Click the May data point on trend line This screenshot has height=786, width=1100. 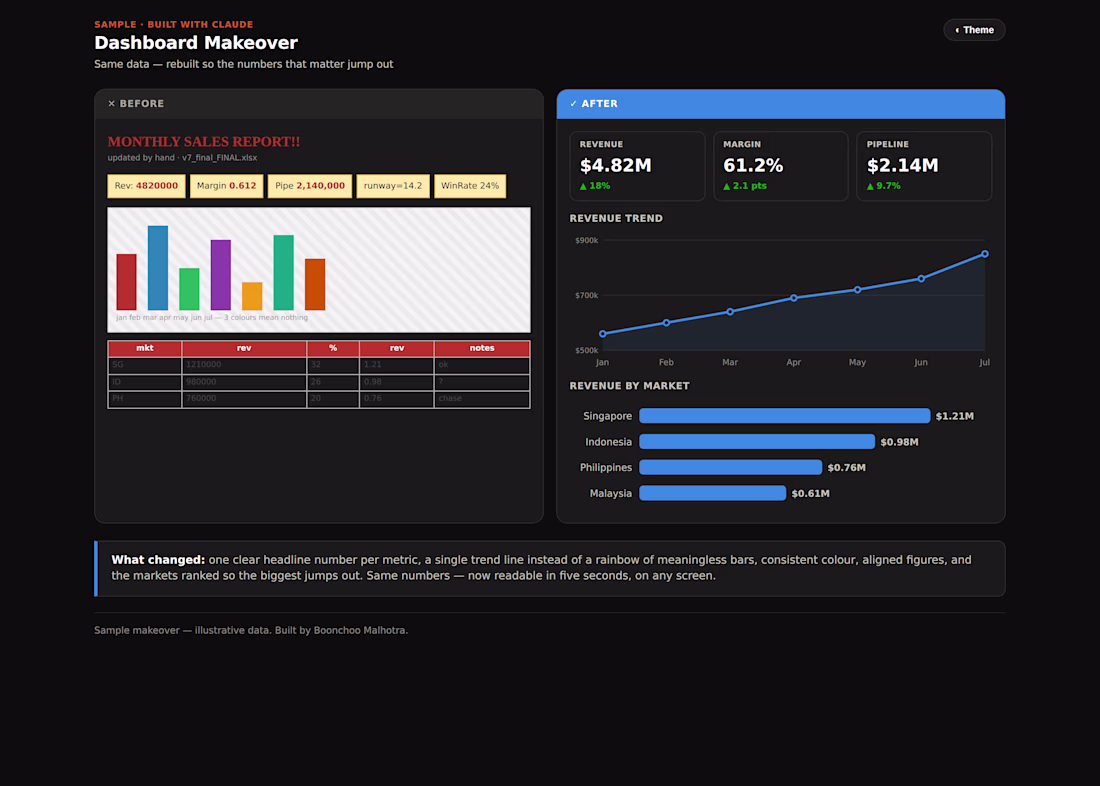857,290
